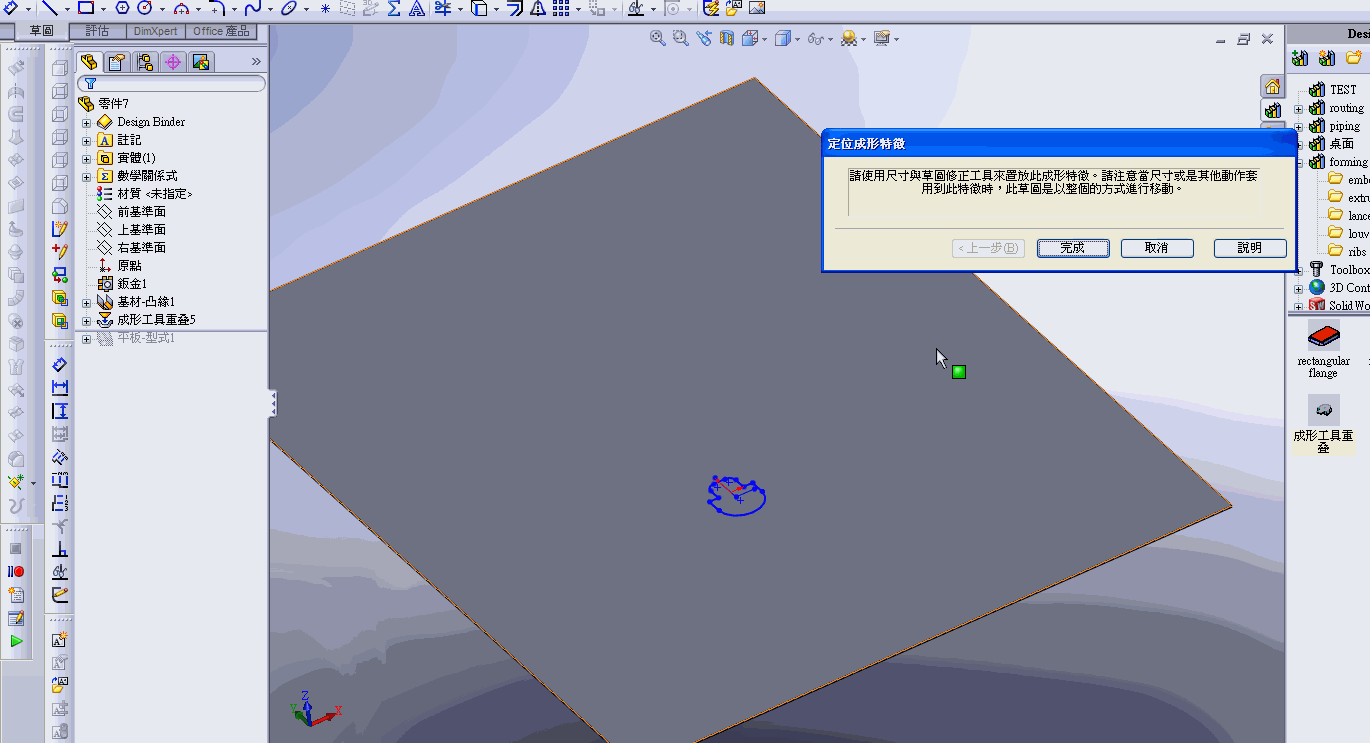Select the Arc sketch tool

pyautogui.click(x=181, y=8)
